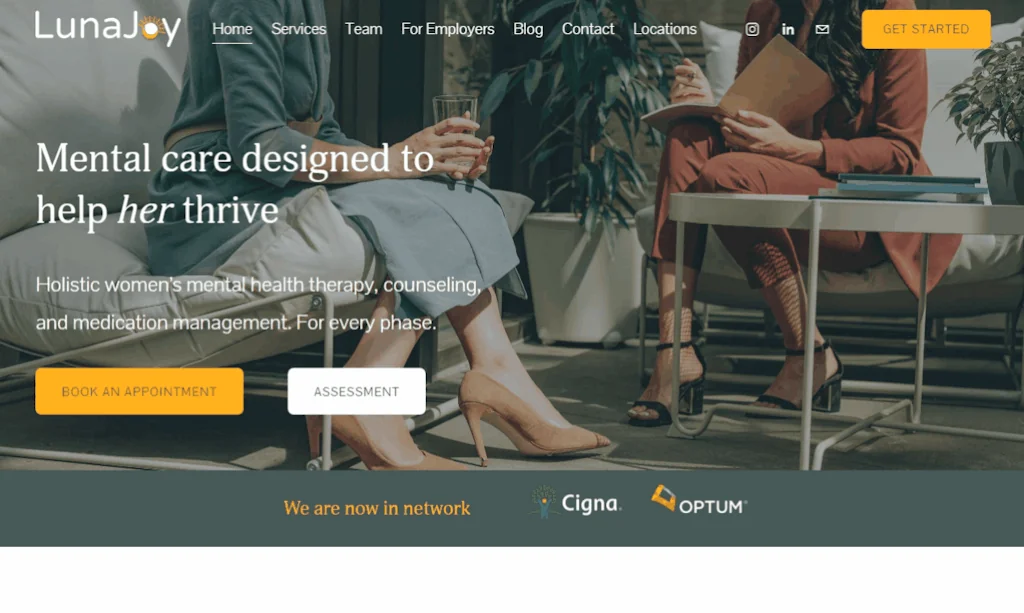Open the Blog page
1024x613 pixels.
point(528,29)
